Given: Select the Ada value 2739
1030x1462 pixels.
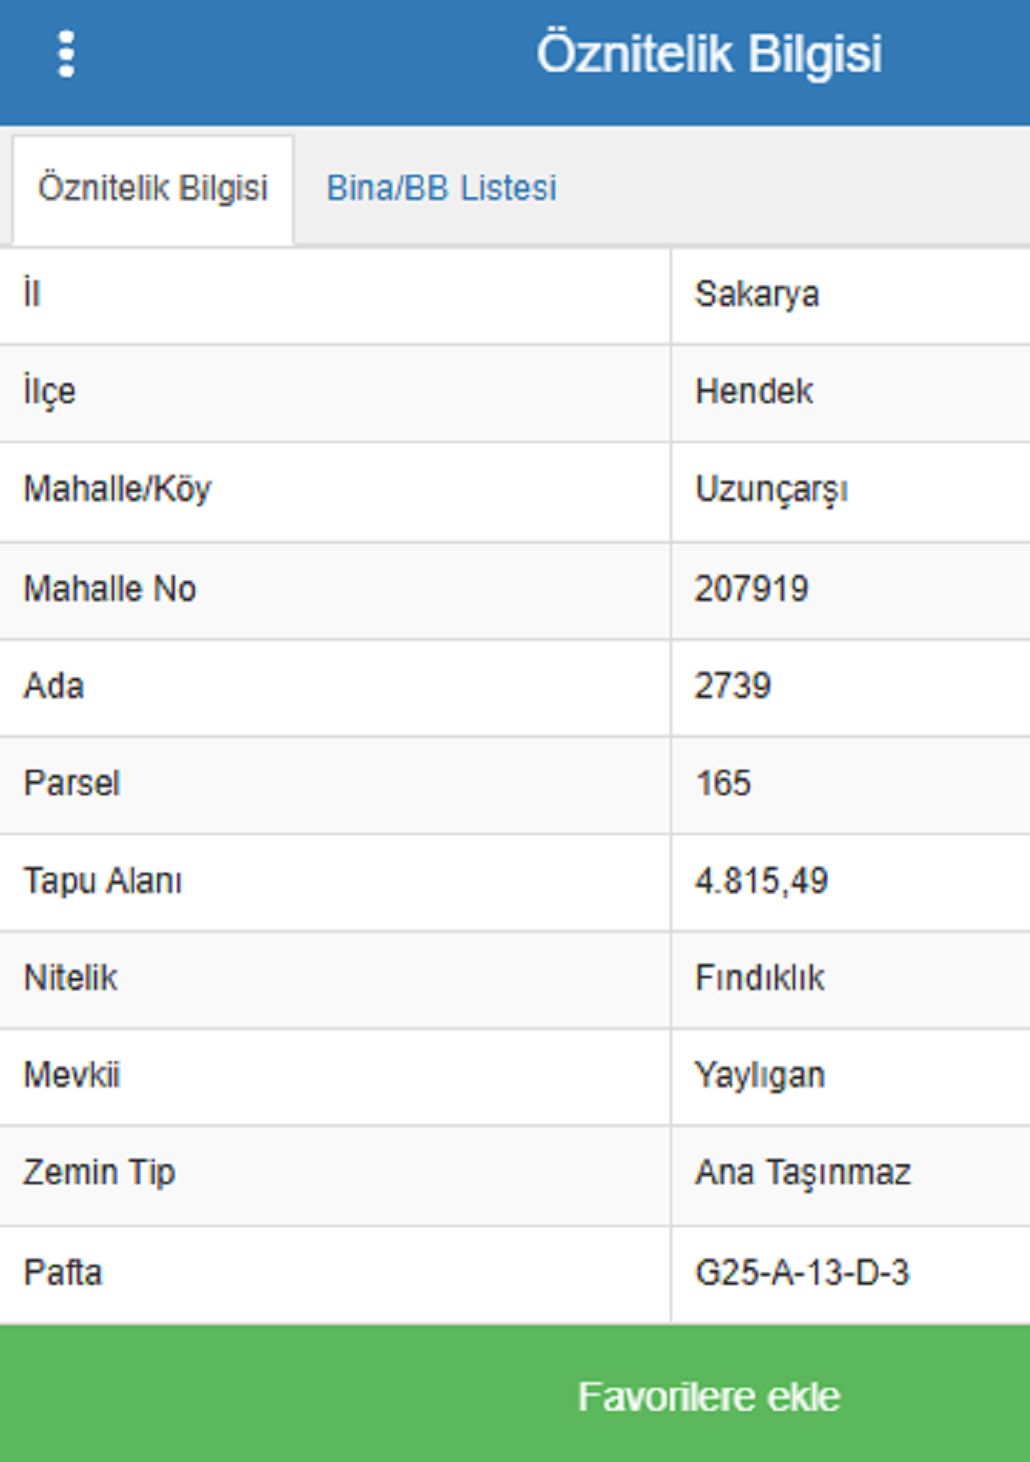Looking at the screenshot, I should 733,686.
